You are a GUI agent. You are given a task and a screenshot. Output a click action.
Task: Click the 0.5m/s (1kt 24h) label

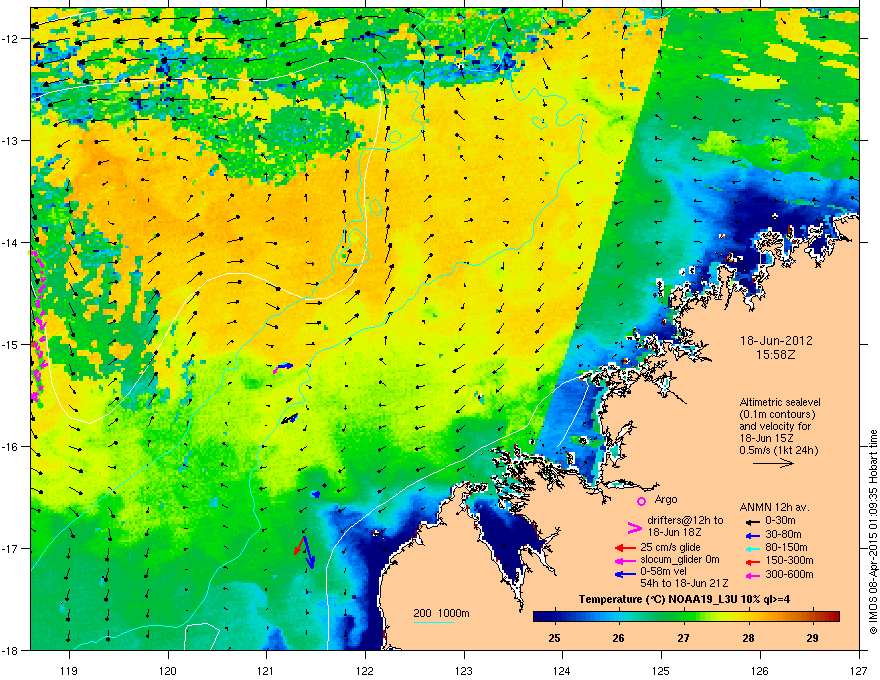tap(778, 450)
